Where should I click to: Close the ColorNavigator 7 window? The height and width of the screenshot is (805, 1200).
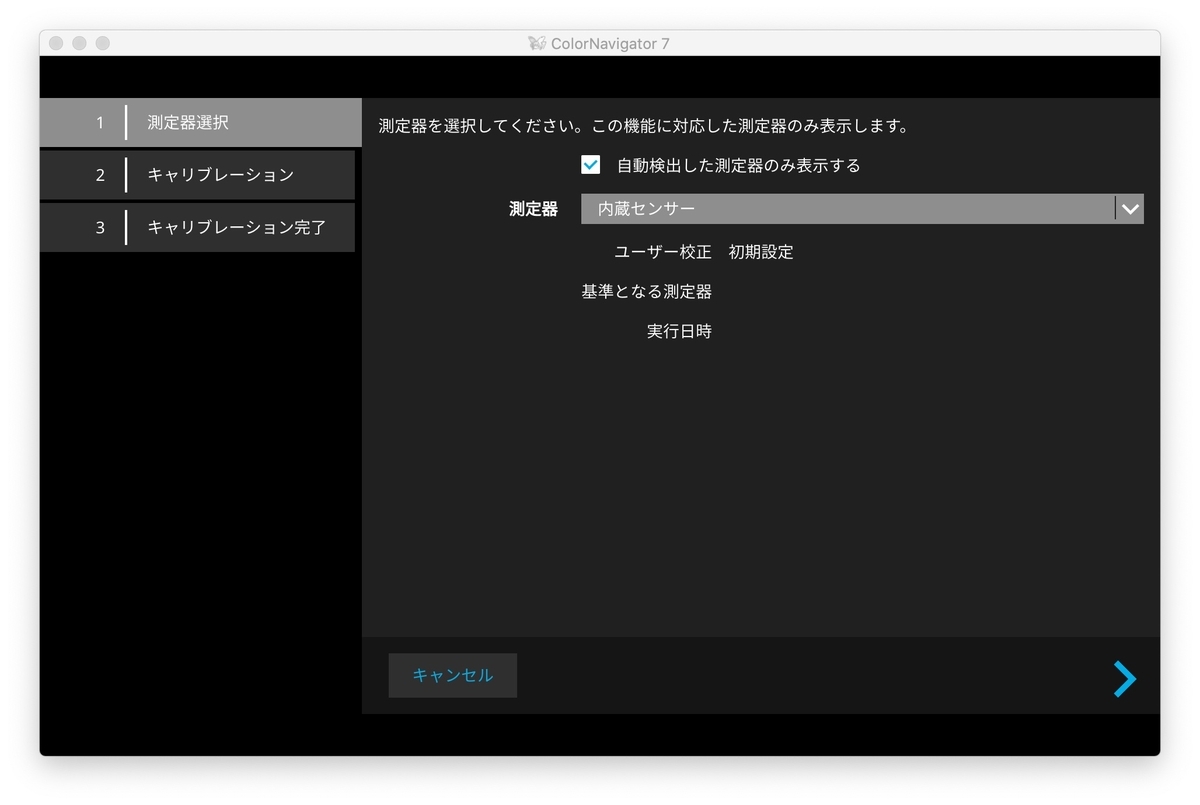click(56, 43)
